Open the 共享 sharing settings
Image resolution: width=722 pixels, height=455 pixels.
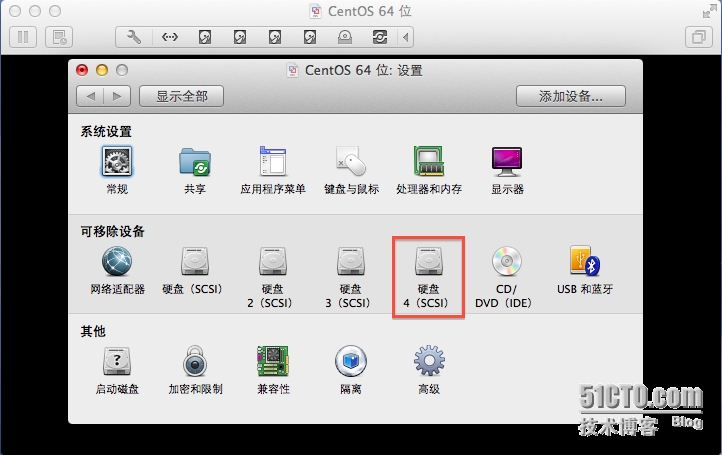pyautogui.click(x=195, y=162)
